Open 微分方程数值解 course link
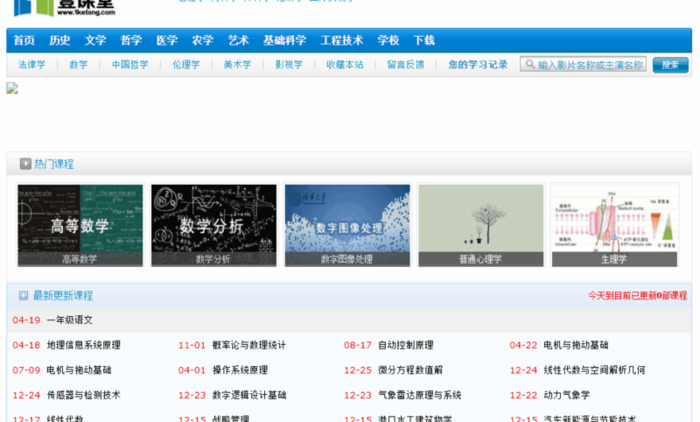This screenshot has height=422, width=700. tap(410, 370)
